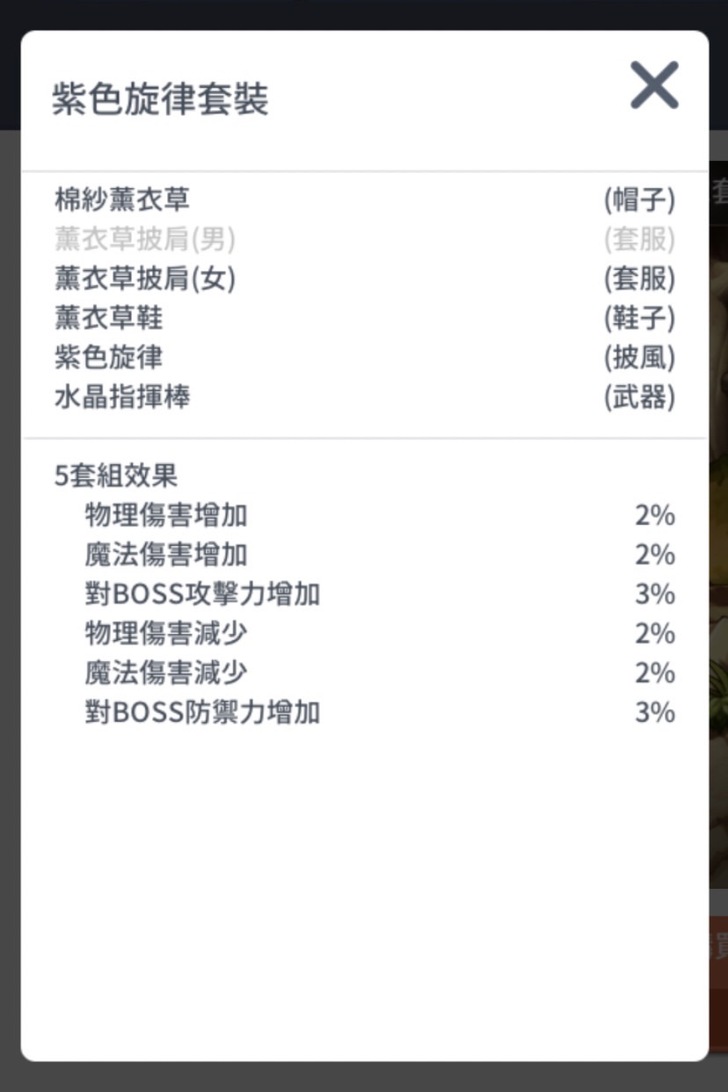Select the 紫色旋律 cape item
Viewport: 728px width, 1092px height.
click(x=108, y=358)
